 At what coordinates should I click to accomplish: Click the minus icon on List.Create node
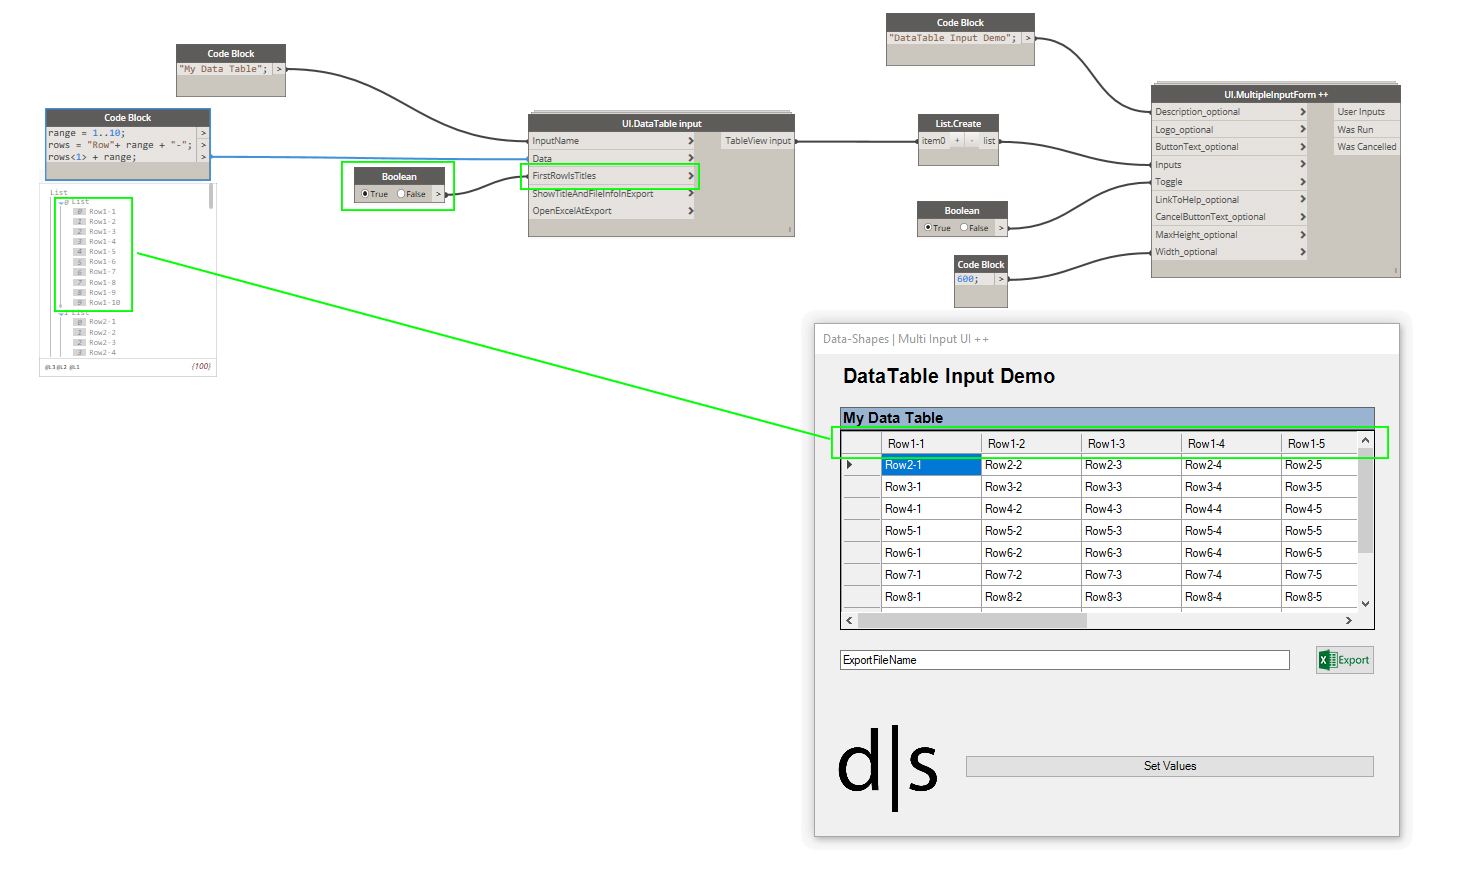971,141
